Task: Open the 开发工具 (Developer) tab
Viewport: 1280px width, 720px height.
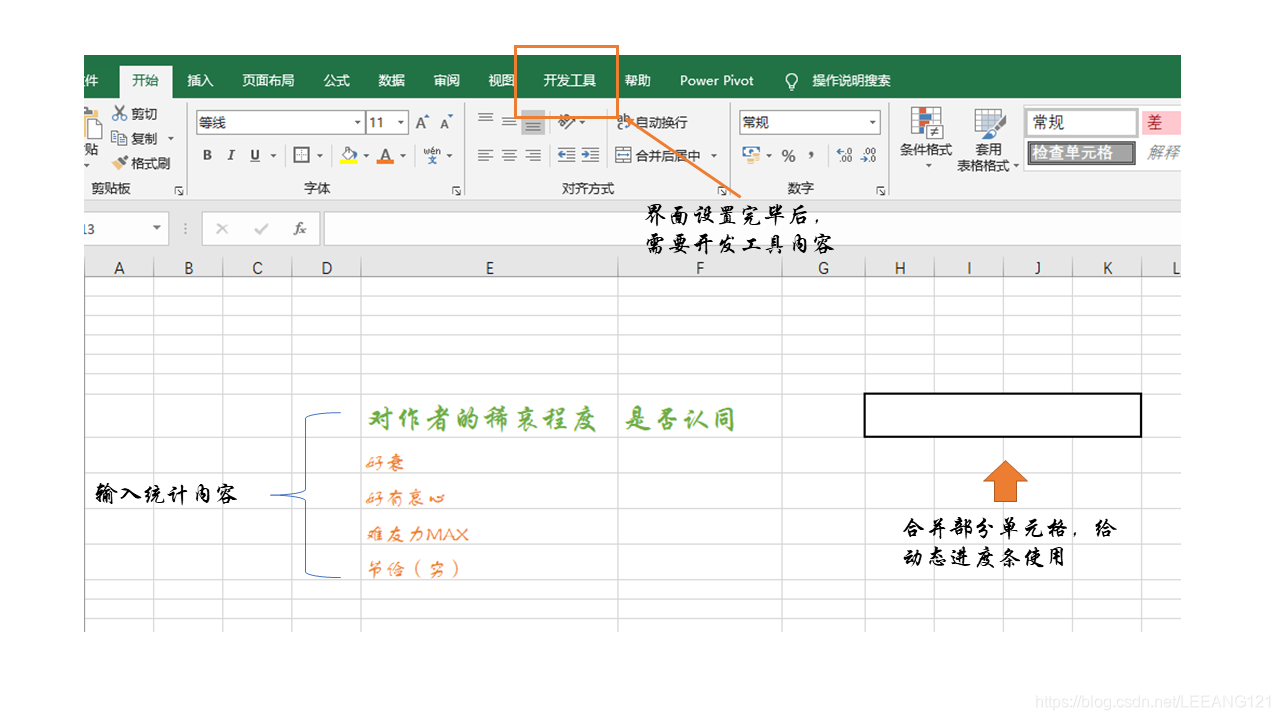Action: click(570, 81)
